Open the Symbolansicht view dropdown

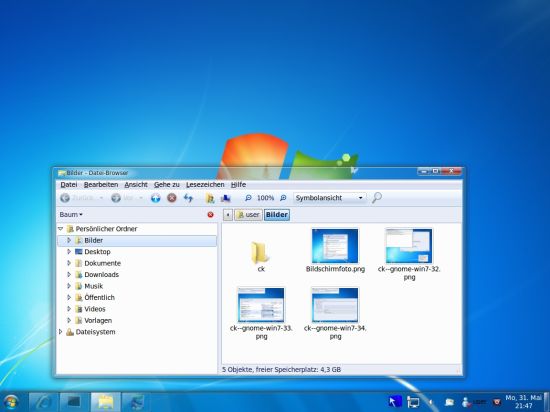coord(330,198)
